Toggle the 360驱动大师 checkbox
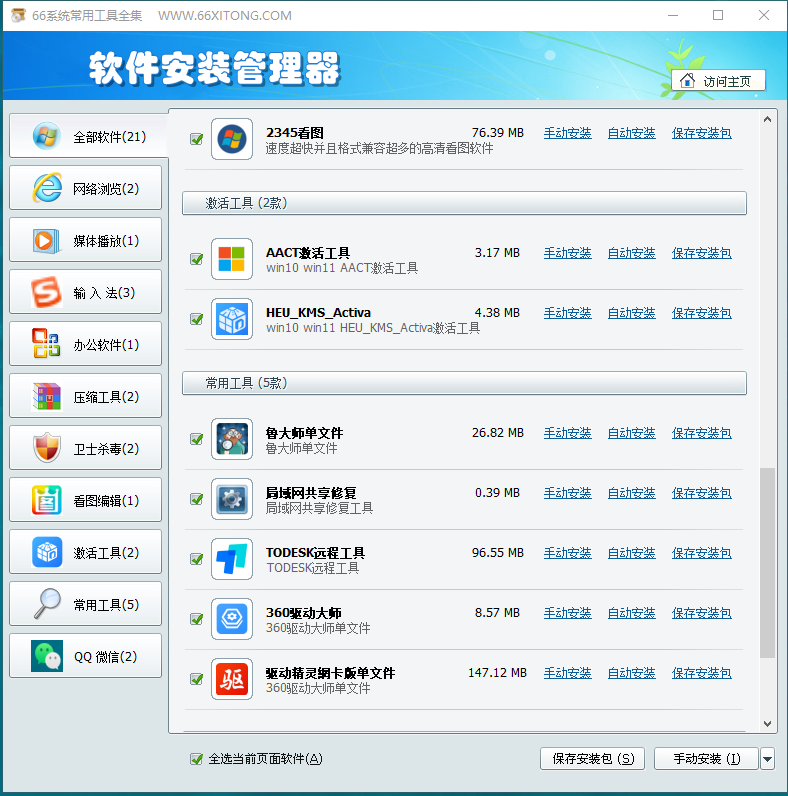Viewport: 788px width, 796px height. [196, 619]
